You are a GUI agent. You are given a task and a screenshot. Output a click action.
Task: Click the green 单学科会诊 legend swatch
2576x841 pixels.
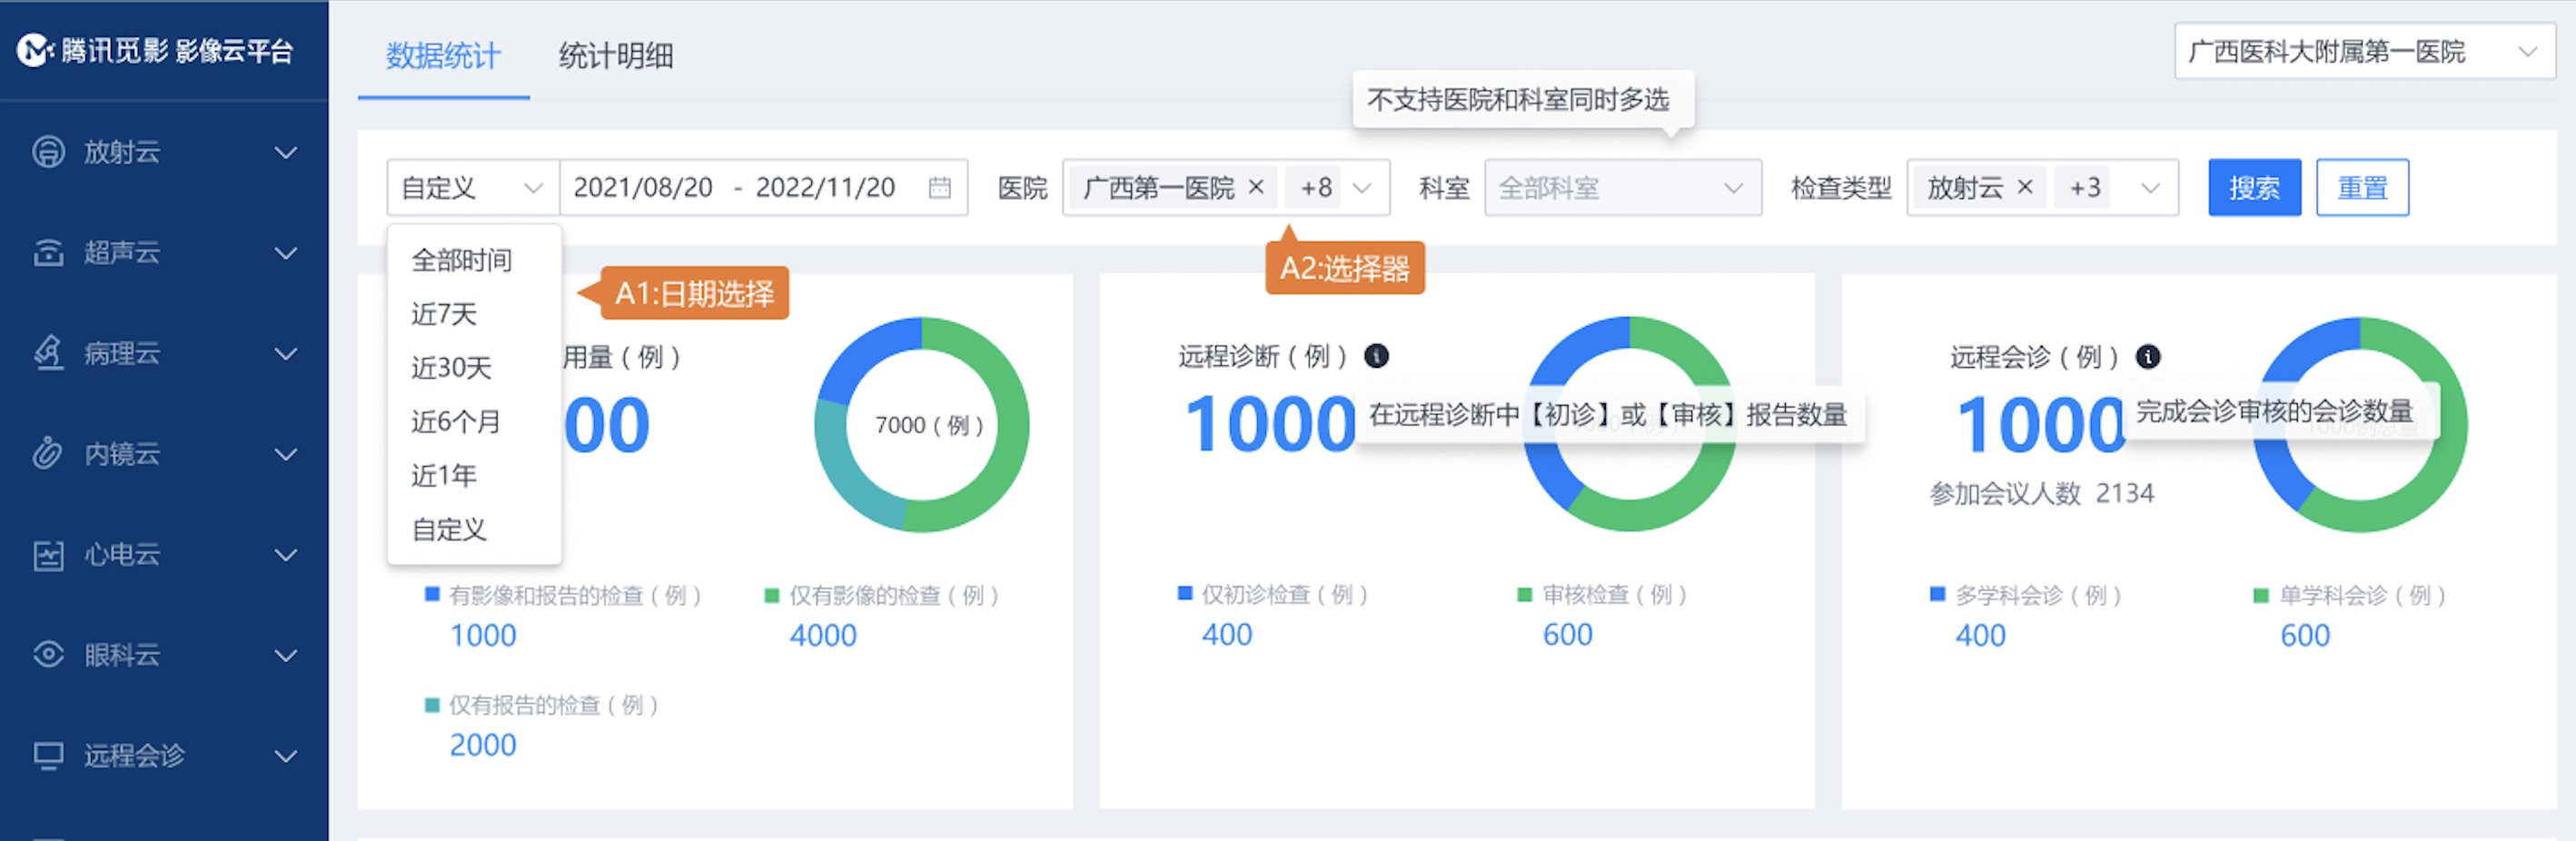point(2261,595)
